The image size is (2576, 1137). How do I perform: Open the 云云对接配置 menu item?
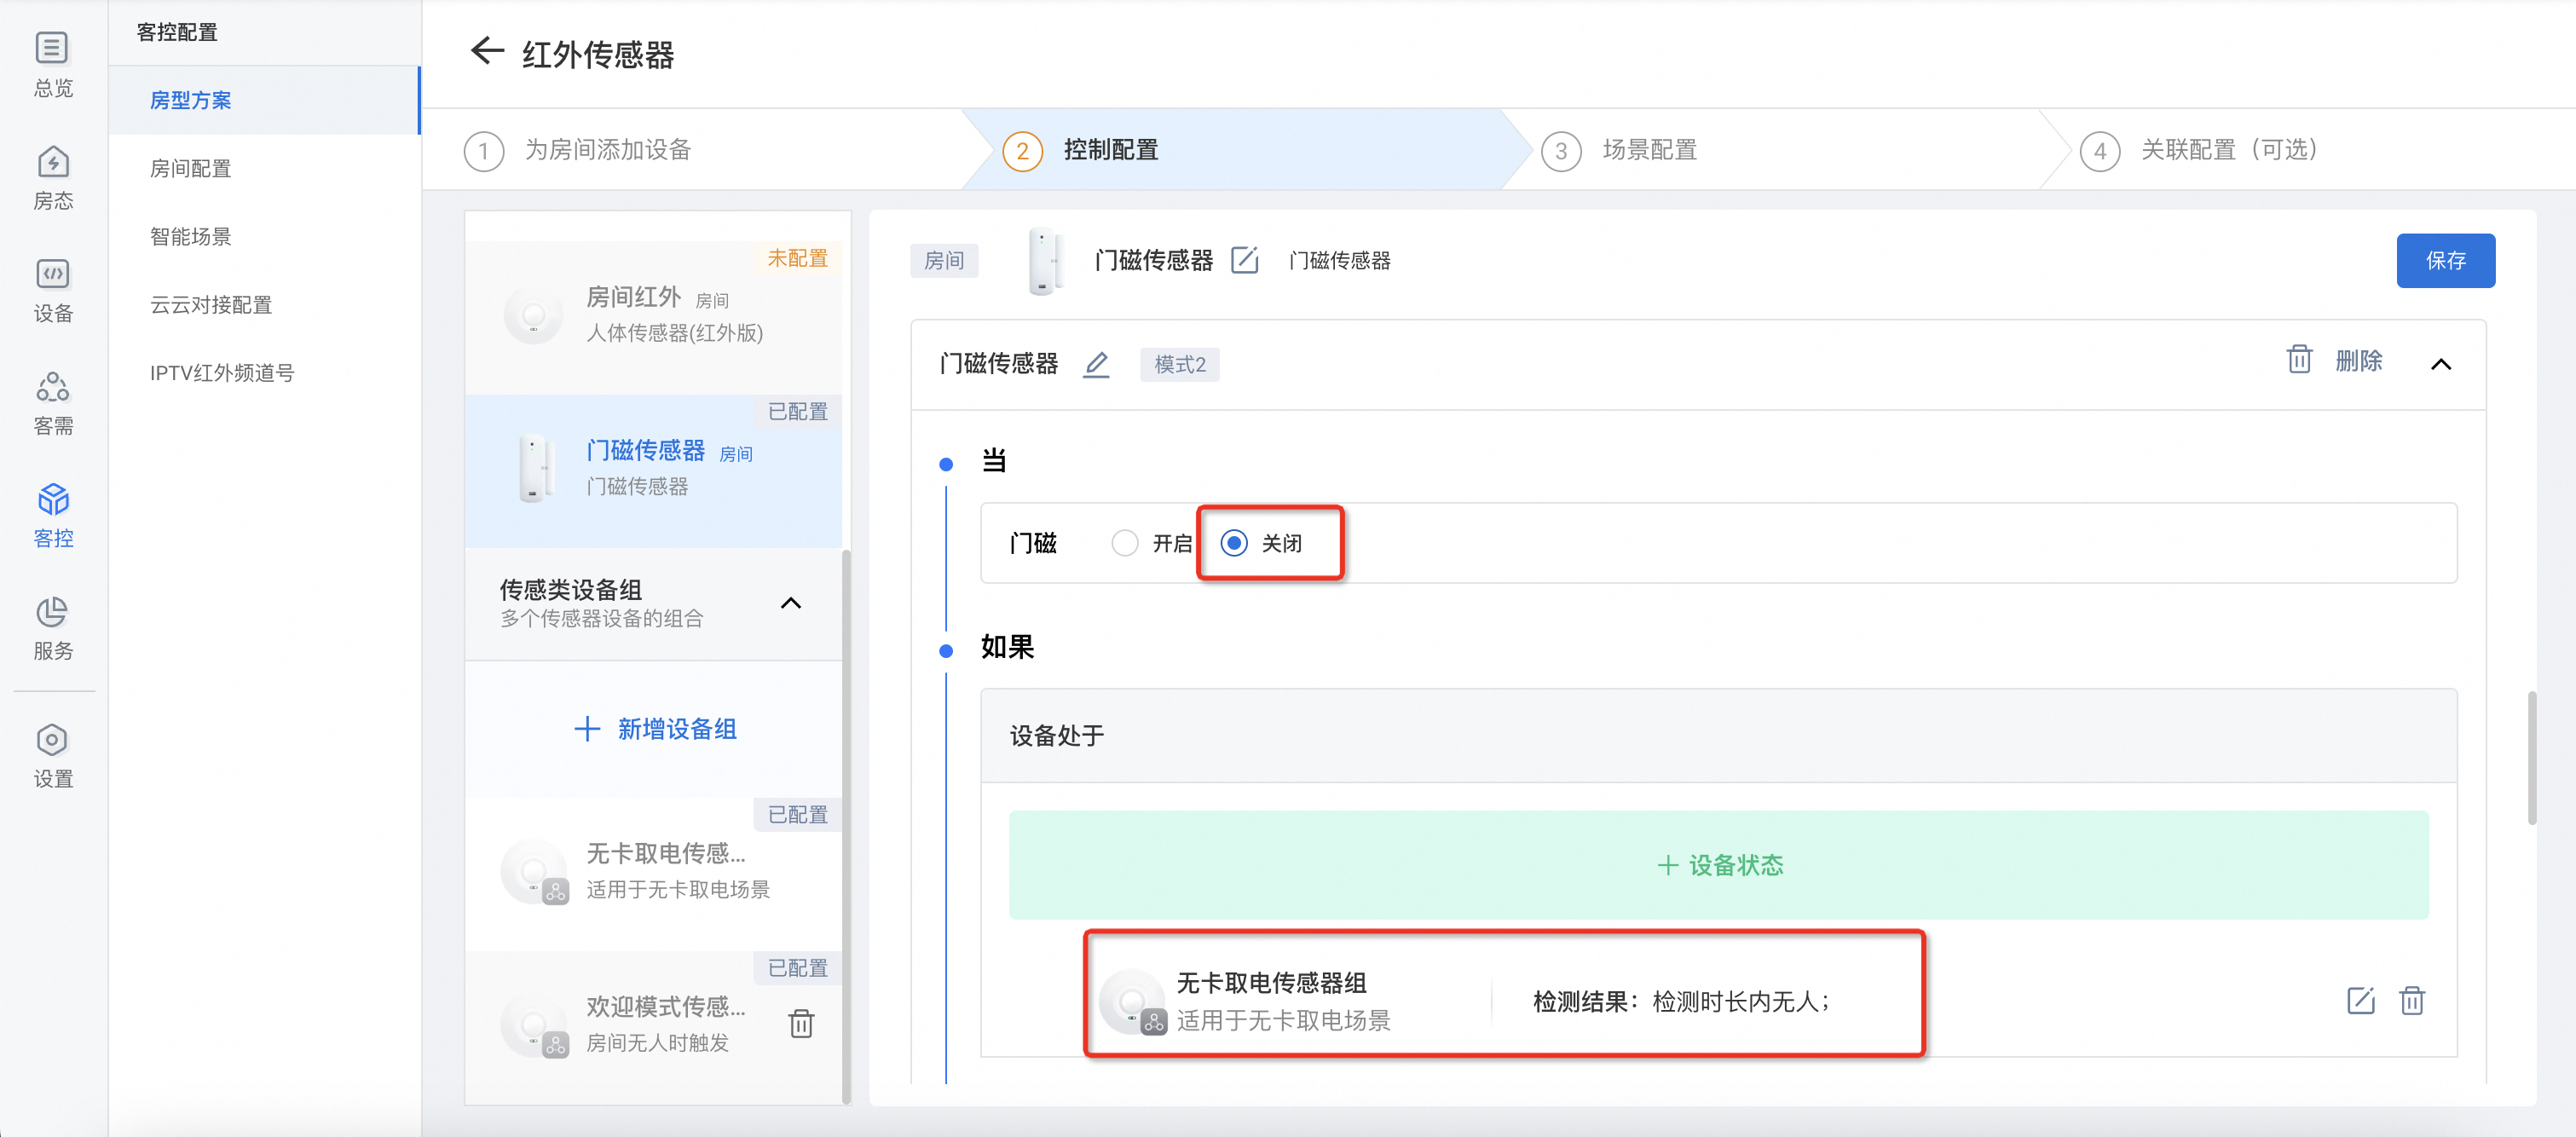[x=264, y=304]
